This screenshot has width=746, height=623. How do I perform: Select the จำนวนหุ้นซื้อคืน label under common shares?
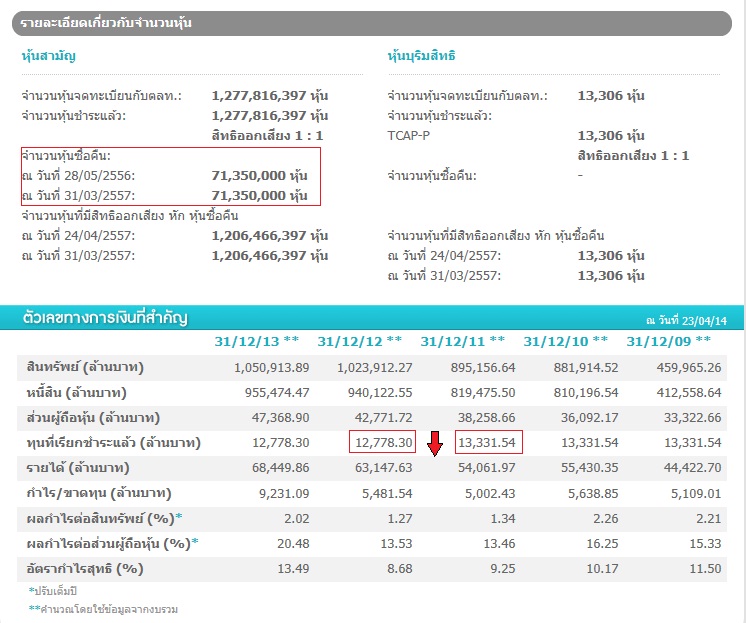coord(66,156)
